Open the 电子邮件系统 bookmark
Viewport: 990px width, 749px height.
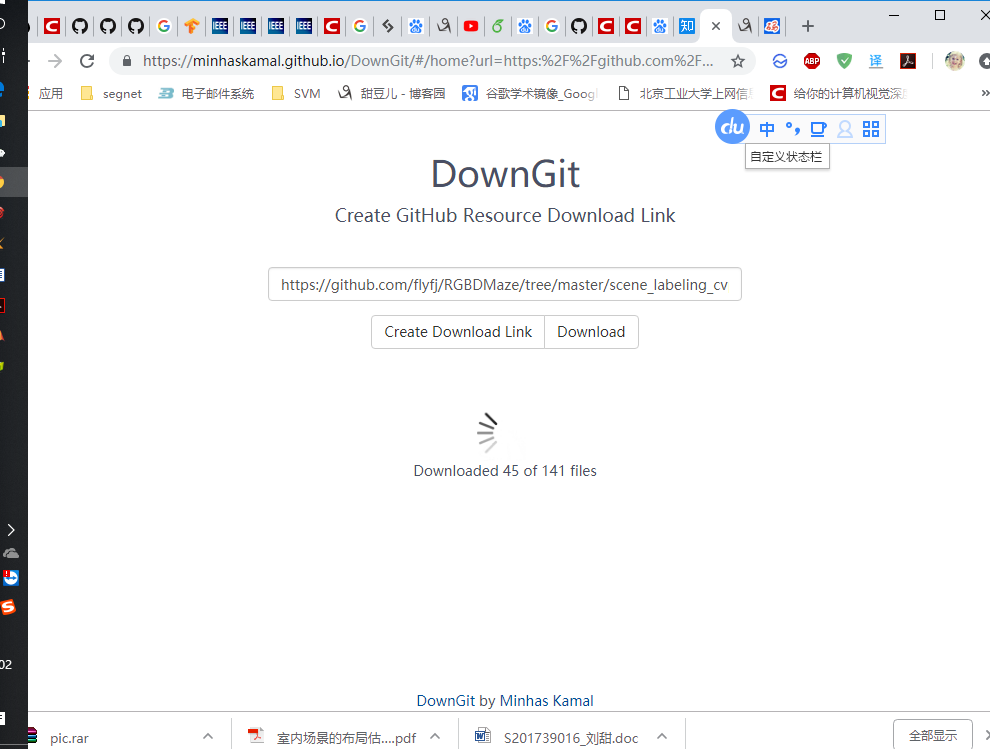(x=206, y=93)
